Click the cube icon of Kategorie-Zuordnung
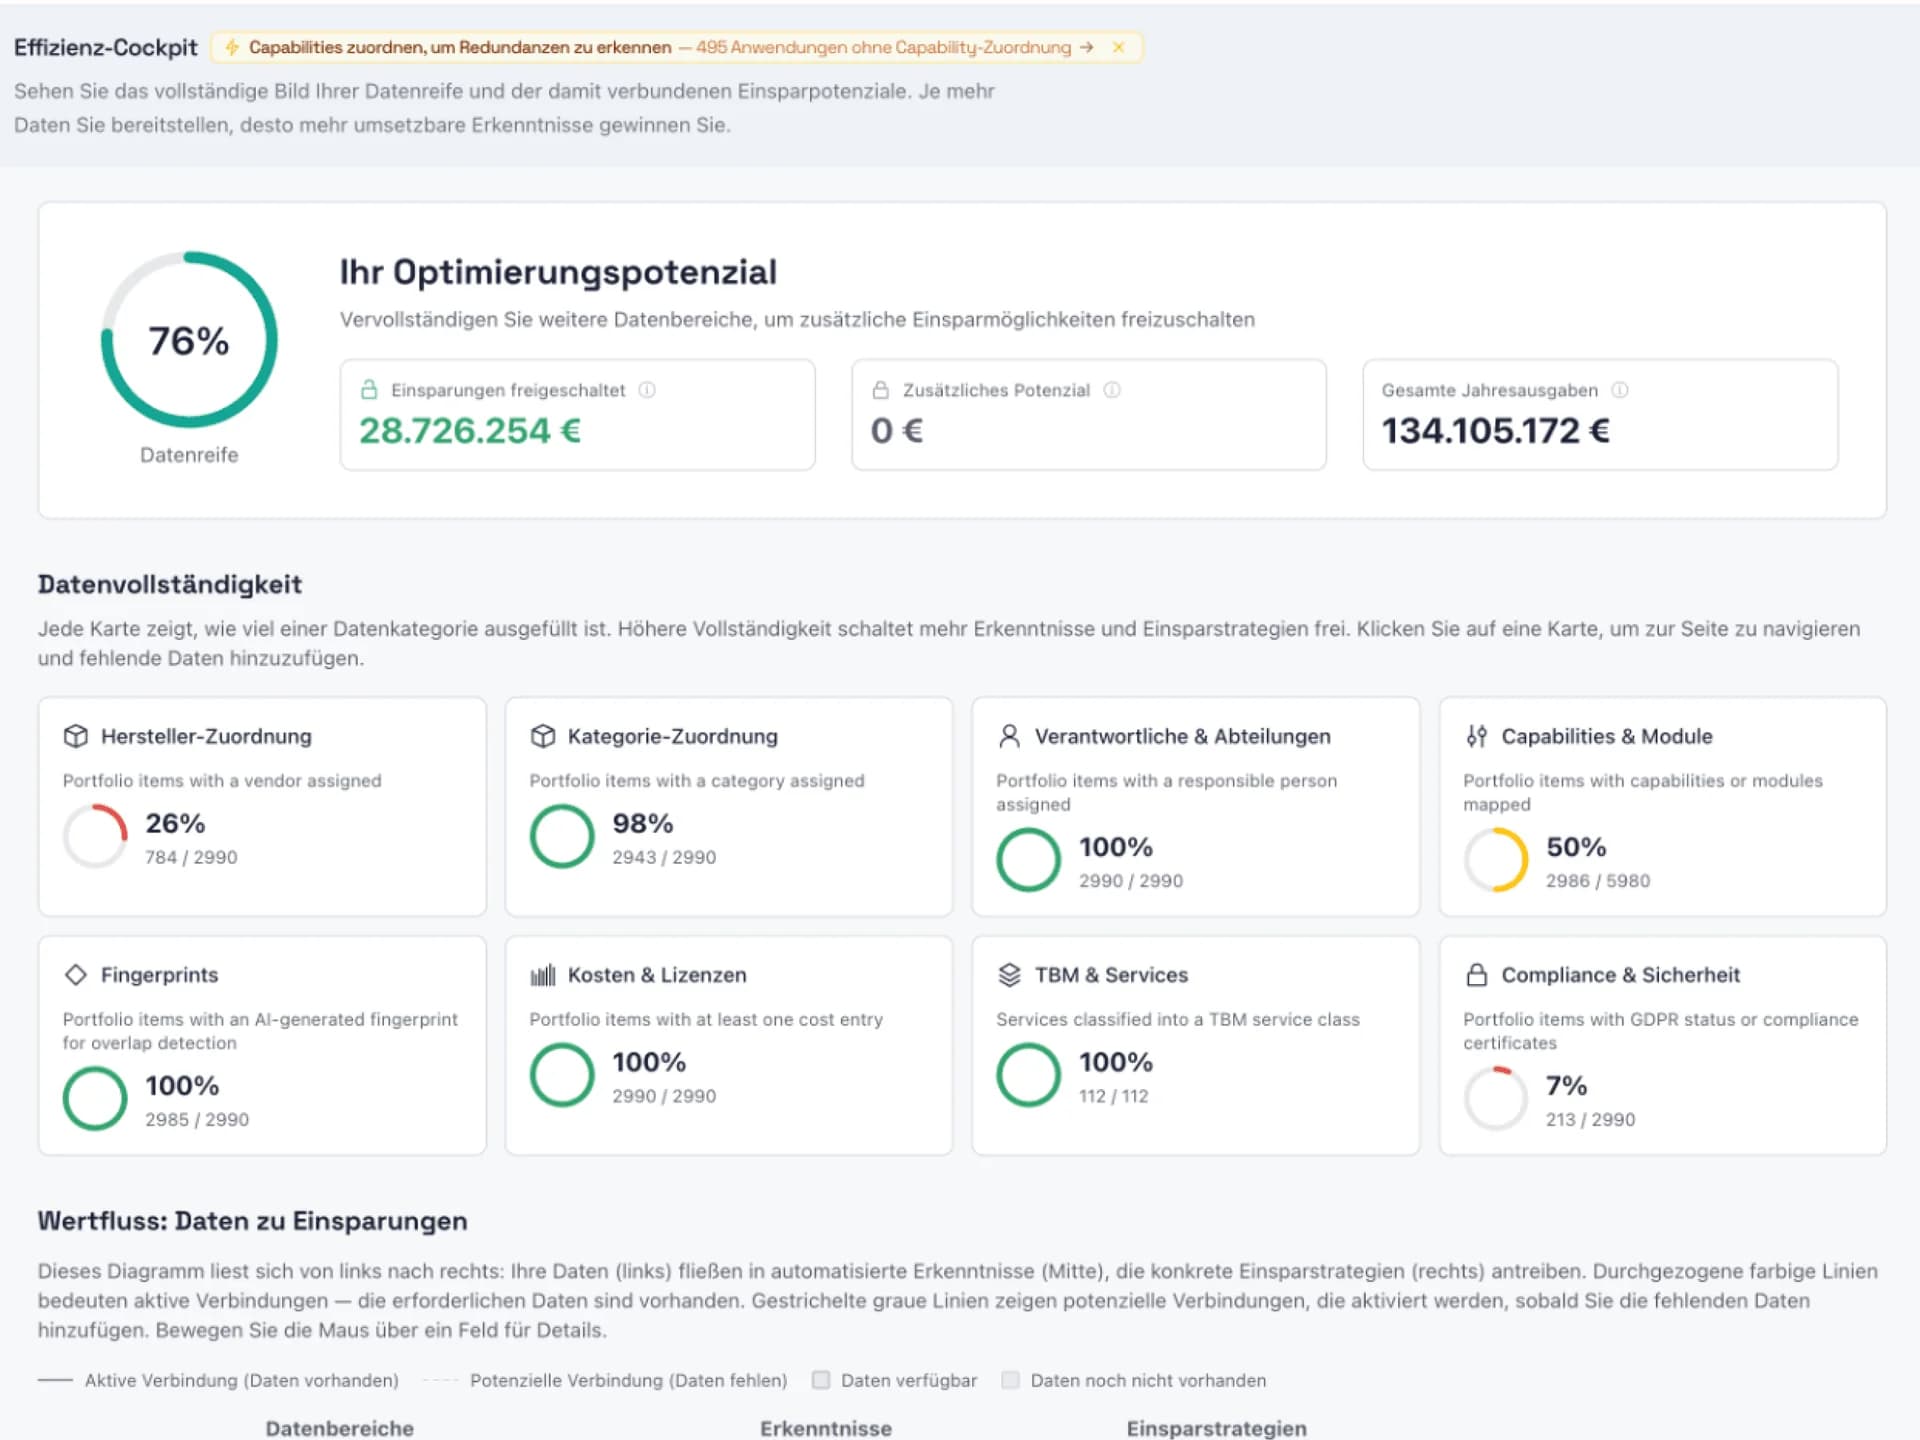Image resolution: width=1920 pixels, height=1440 pixels. pyautogui.click(x=543, y=736)
